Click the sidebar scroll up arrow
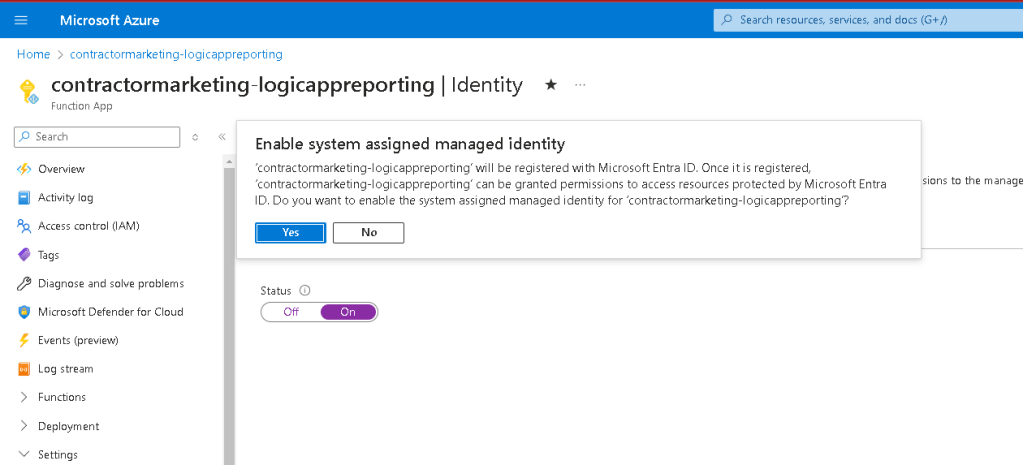Screen dimensions: 1023x465 [x=228, y=160]
